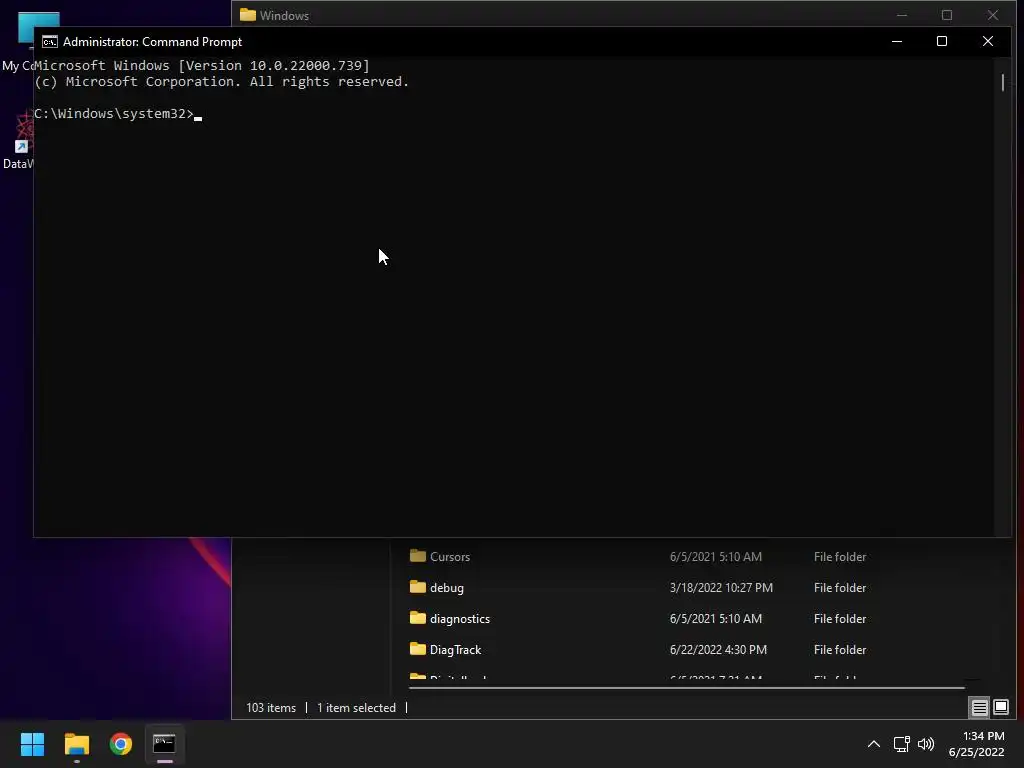Image resolution: width=1024 pixels, height=768 pixels.
Task: Maximize the Windows Explorer window
Action: pyautogui.click(x=947, y=15)
